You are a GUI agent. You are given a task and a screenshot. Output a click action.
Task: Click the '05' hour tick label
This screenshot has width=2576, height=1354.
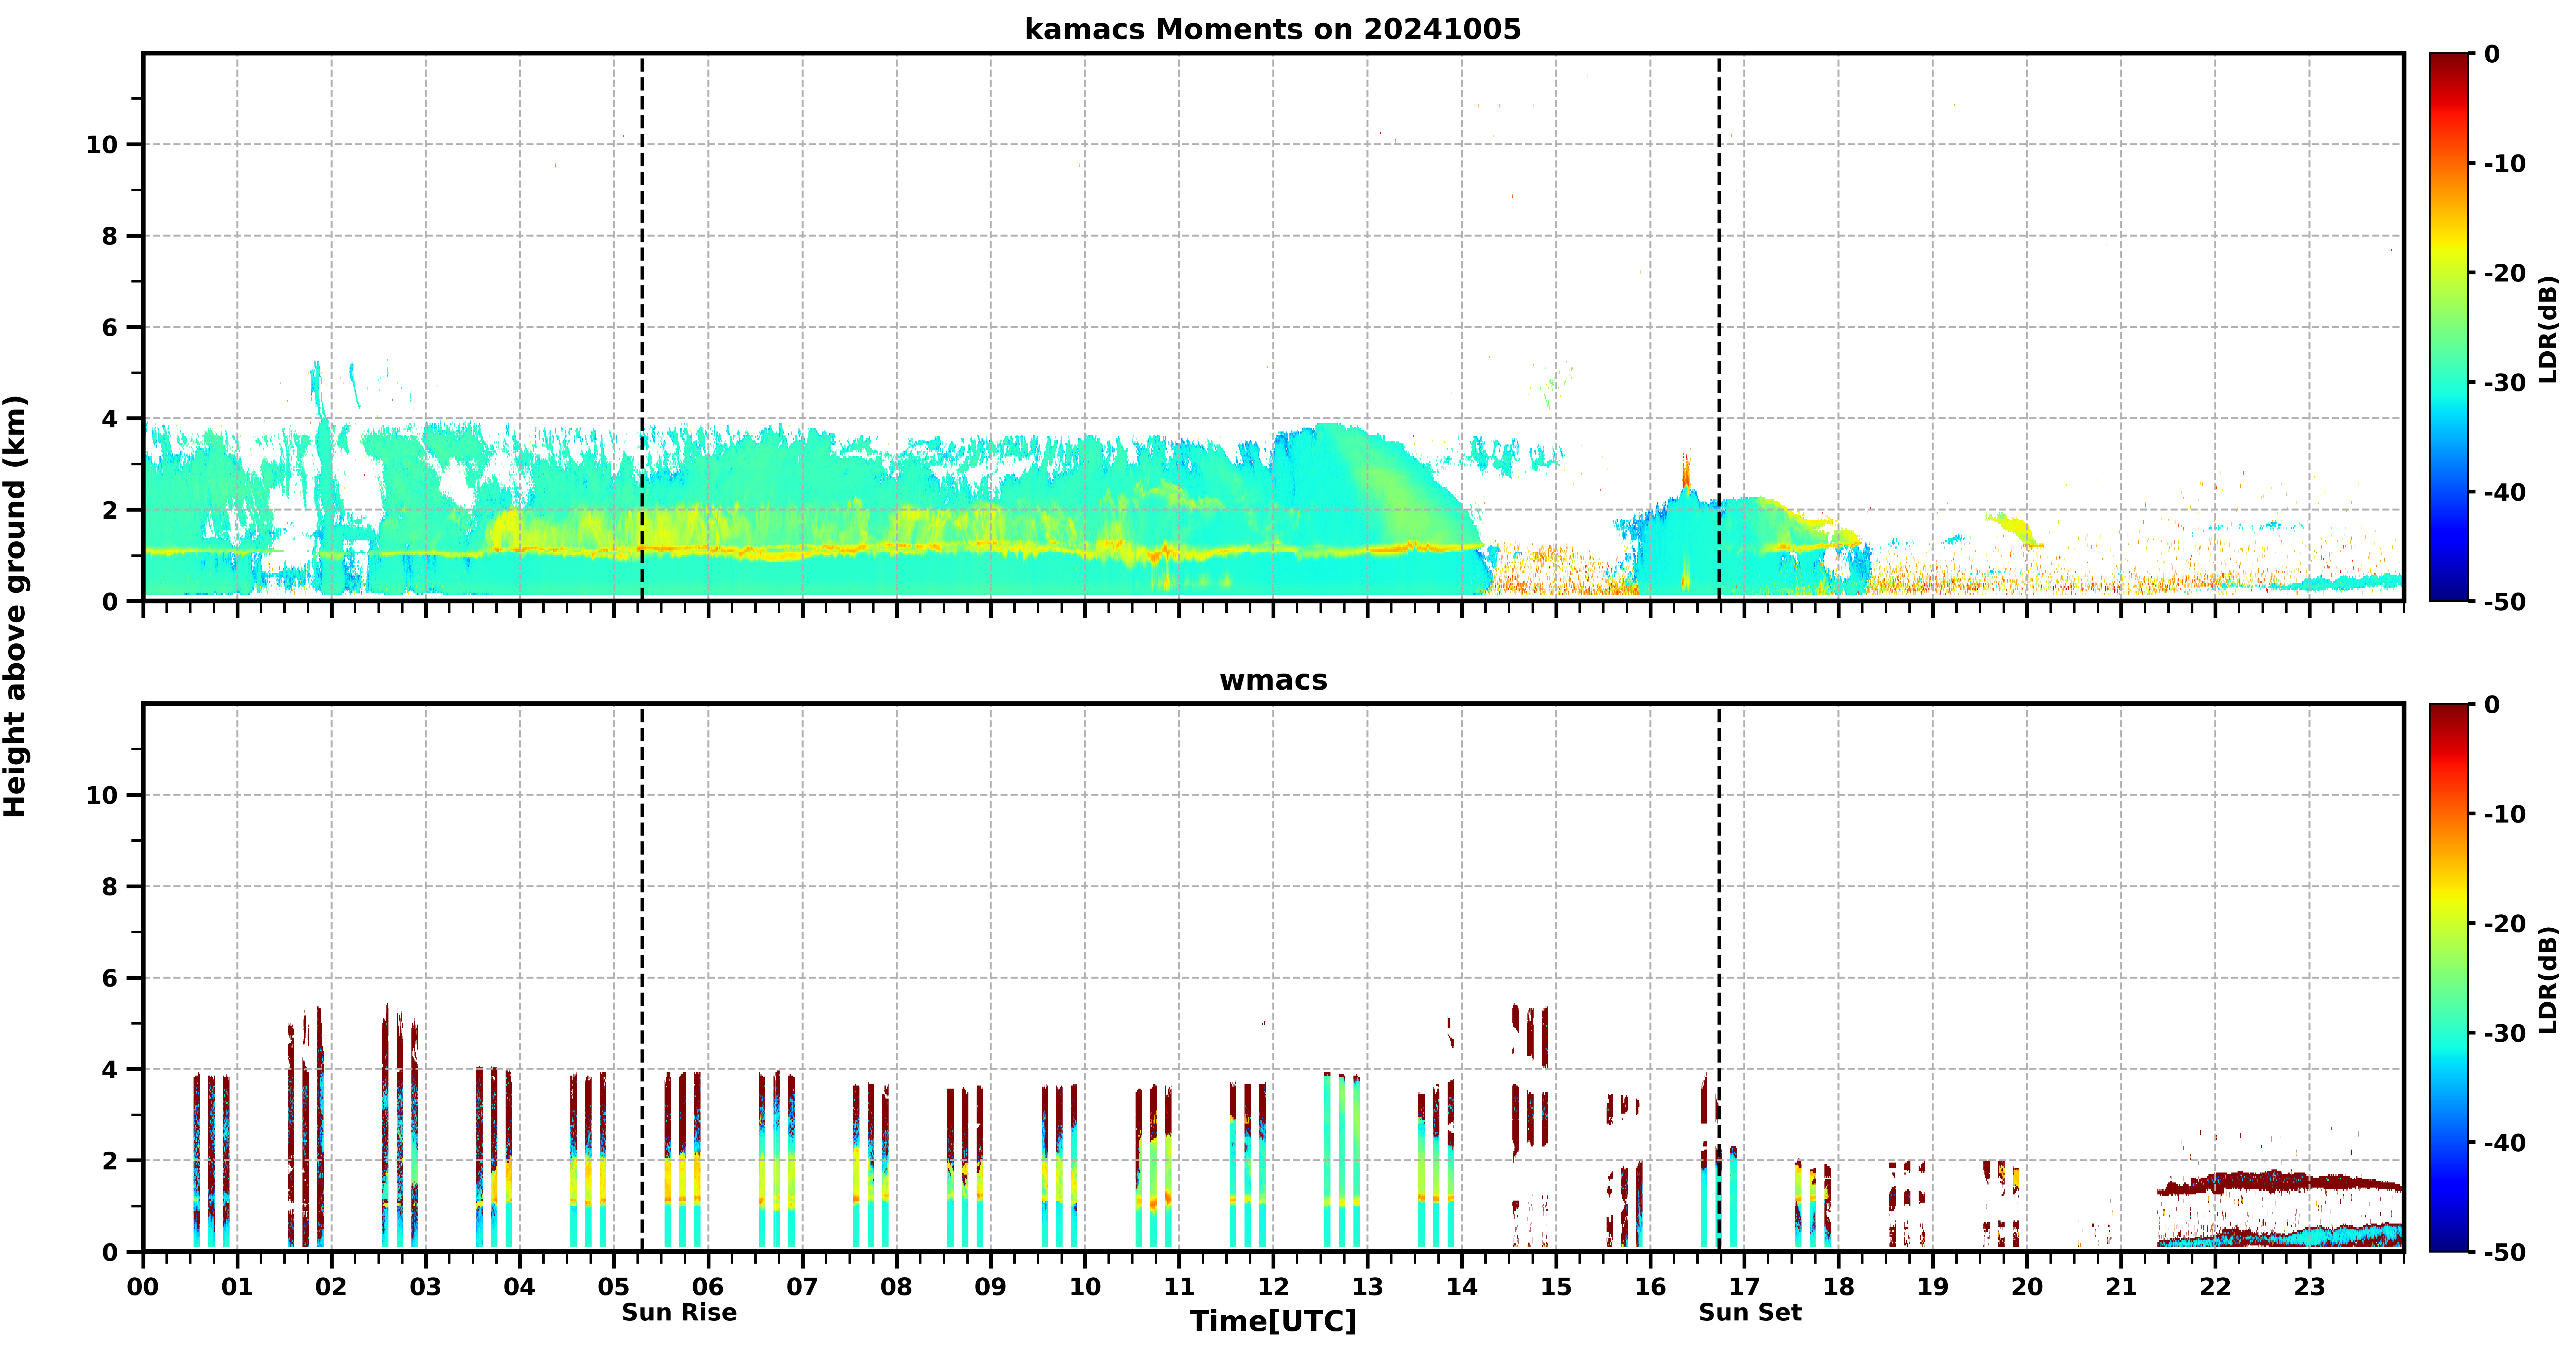click(x=614, y=1287)
